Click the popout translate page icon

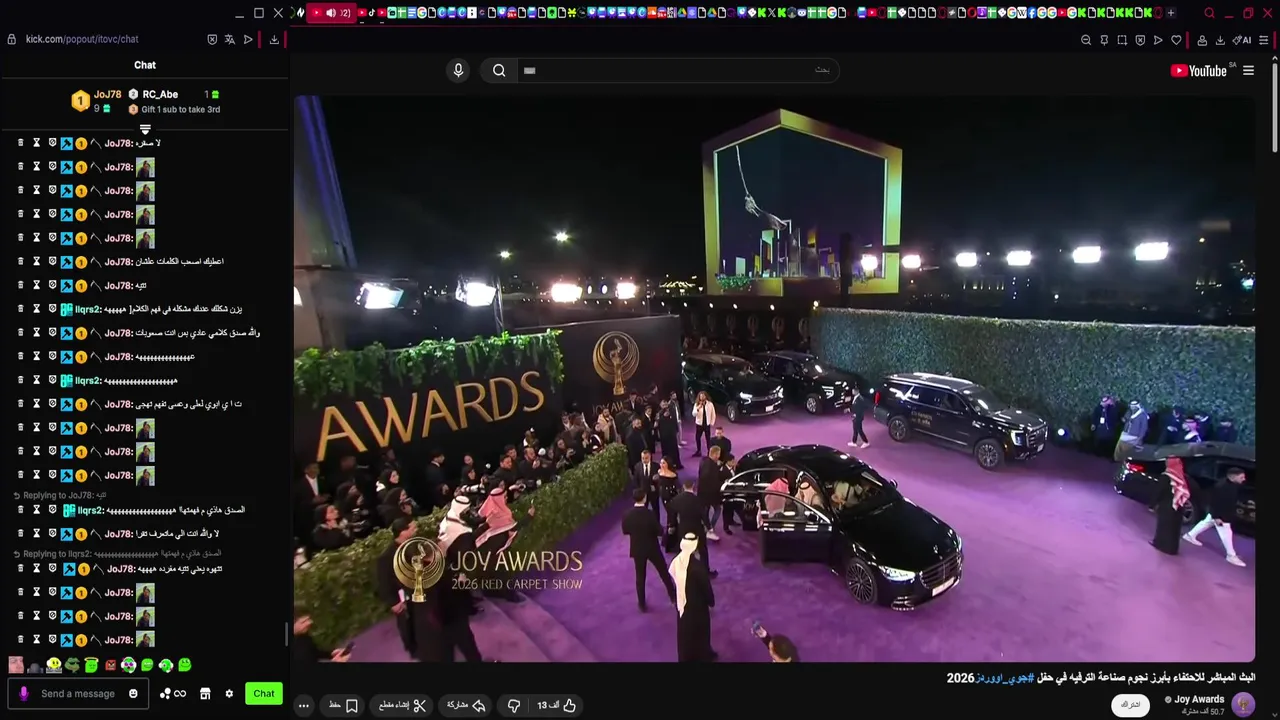230,39
